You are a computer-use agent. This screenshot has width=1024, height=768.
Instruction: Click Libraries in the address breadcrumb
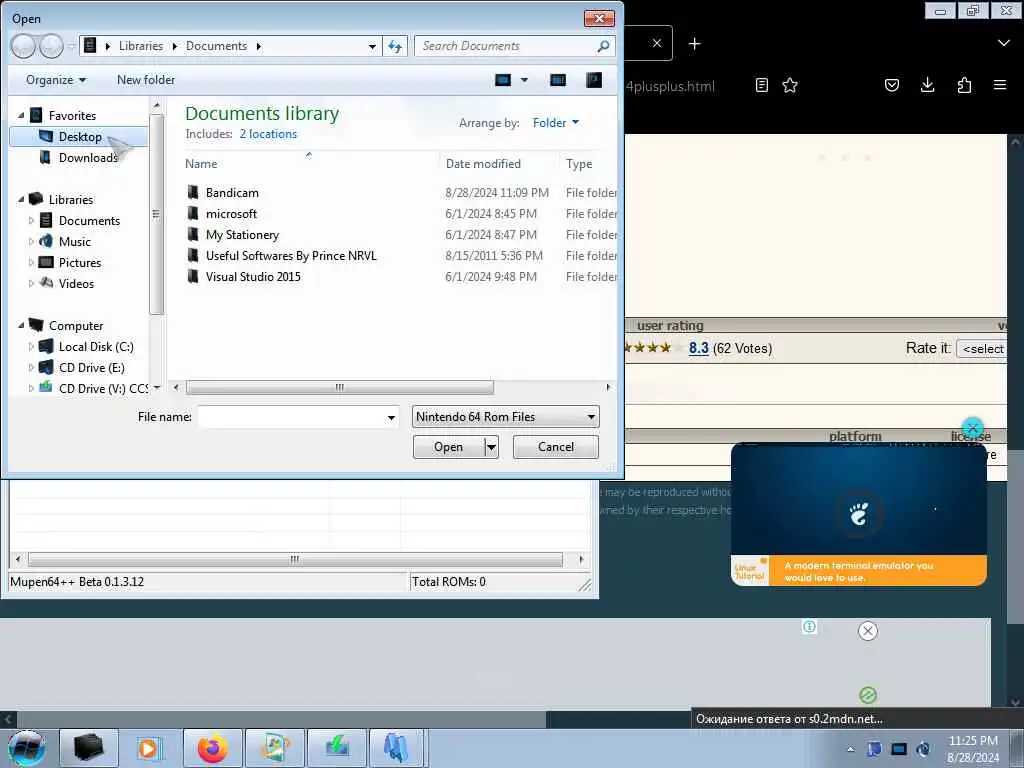click(x=140, y=46)
